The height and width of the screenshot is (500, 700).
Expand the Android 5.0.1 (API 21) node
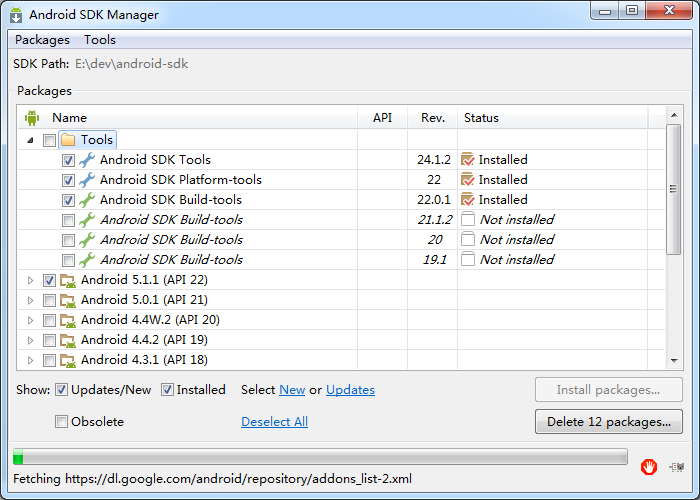point(30,300)
